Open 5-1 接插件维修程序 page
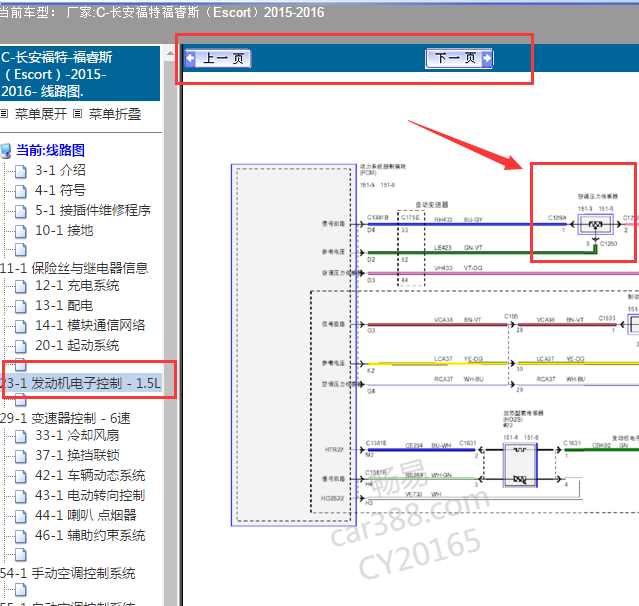Viewport: 639px width, 606px height. pyautogui.click(x=93, y=210)
